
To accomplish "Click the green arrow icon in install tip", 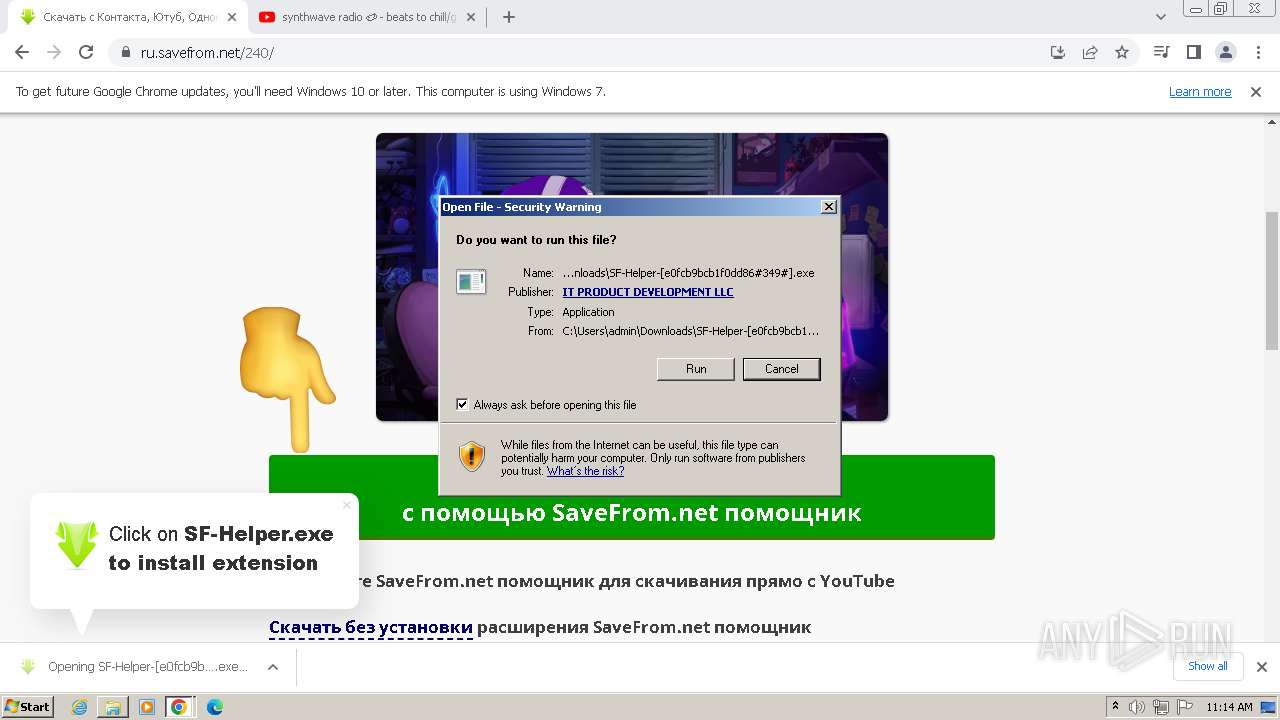I will tap(77, 546).
